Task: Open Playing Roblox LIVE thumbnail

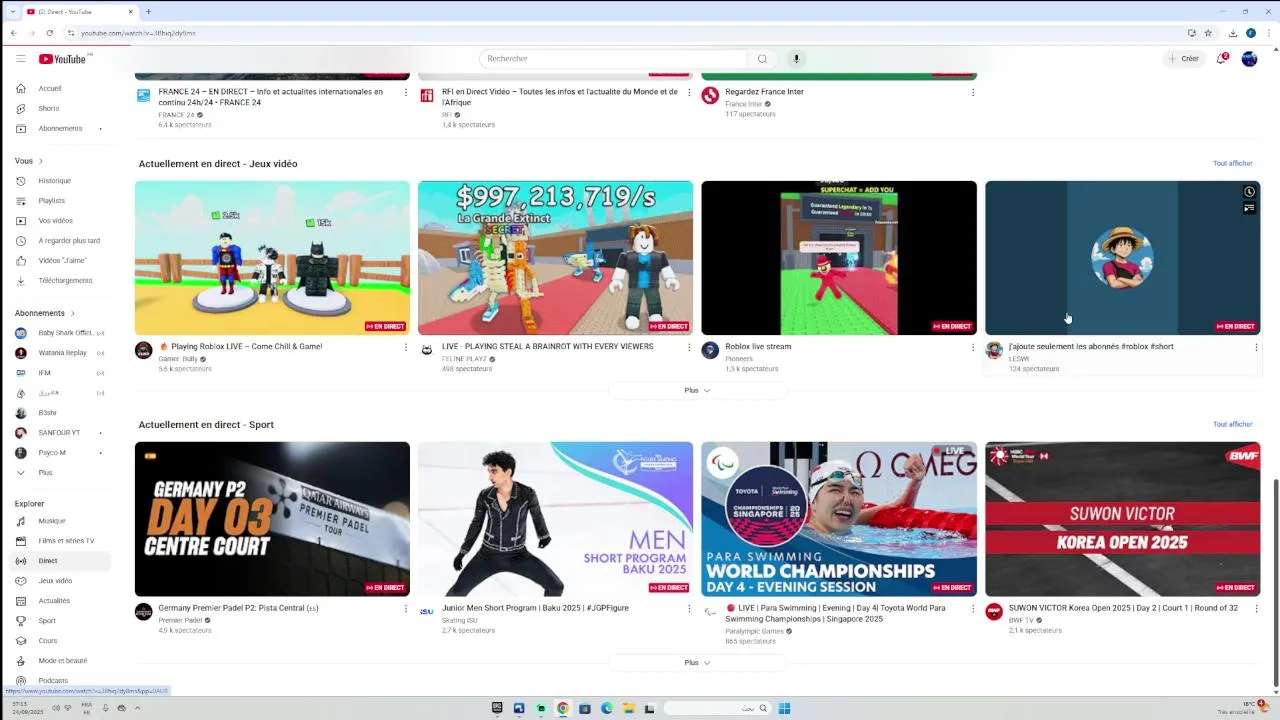Action: click(x=272, y=258)
